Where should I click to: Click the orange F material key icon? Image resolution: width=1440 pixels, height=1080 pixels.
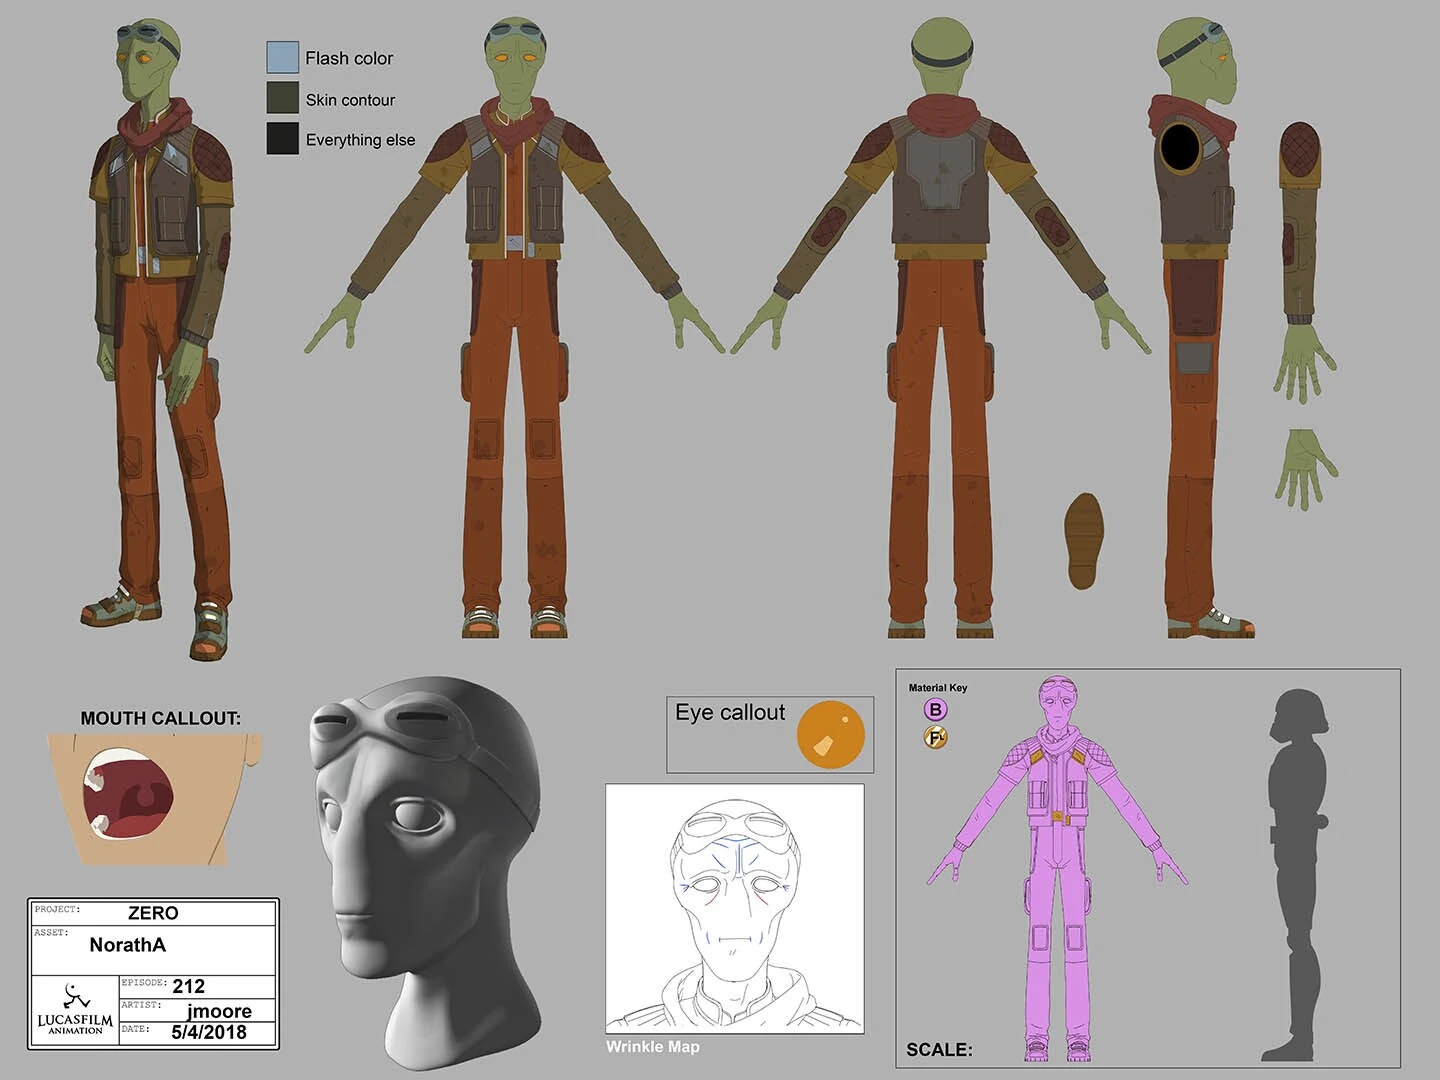click(935, 738)
